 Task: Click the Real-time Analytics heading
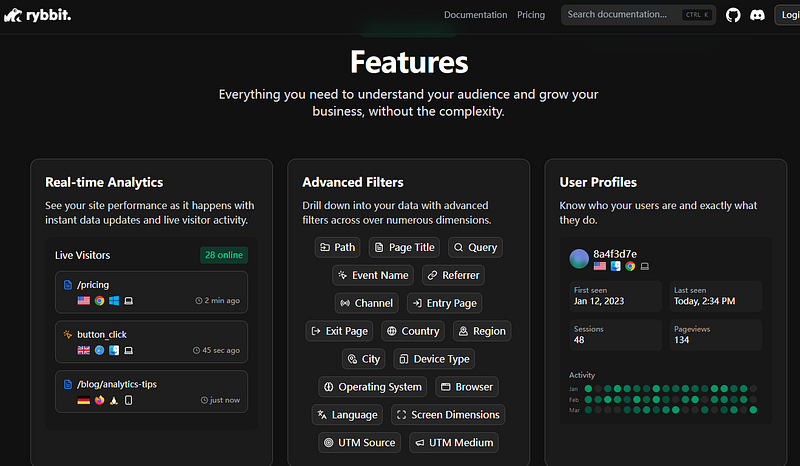tap(104, 182)
